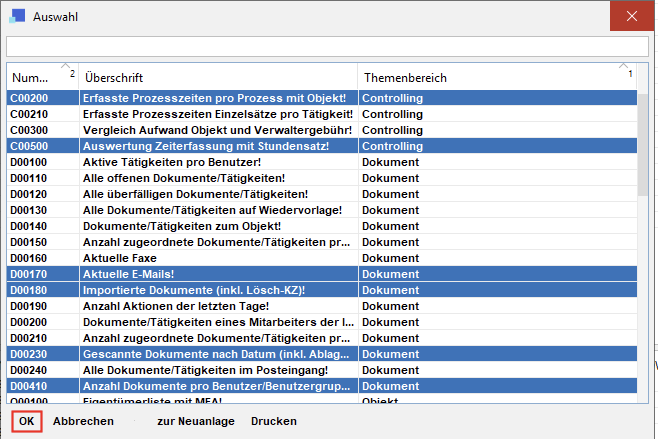The image size is (658, 439).
Task: Sort by the Überschrift column header
Action: (217, 77)
